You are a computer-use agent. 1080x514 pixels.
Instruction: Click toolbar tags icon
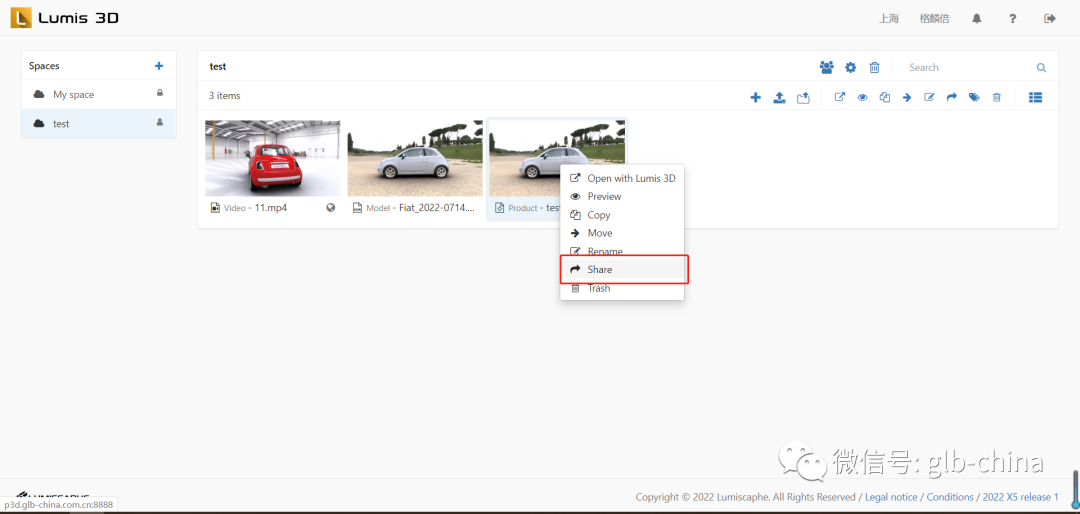(x=974, y=98)
